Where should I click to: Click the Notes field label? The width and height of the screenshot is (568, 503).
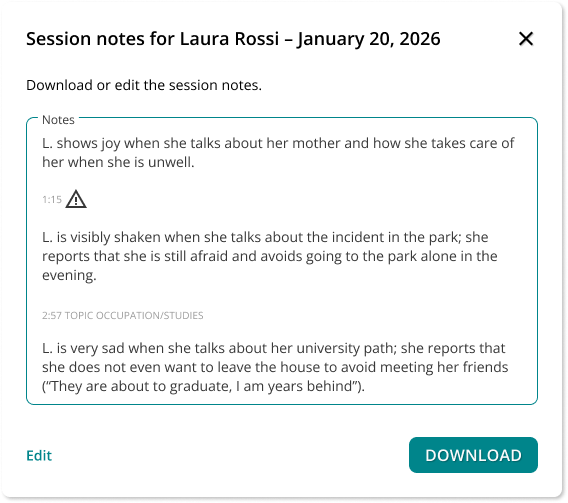click(58, 120)
